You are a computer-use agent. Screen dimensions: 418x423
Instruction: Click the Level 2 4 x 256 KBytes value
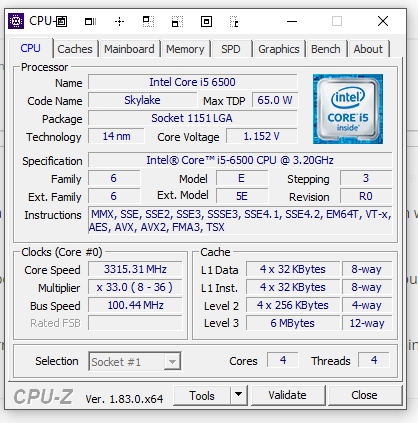click(x=293, y=305)
